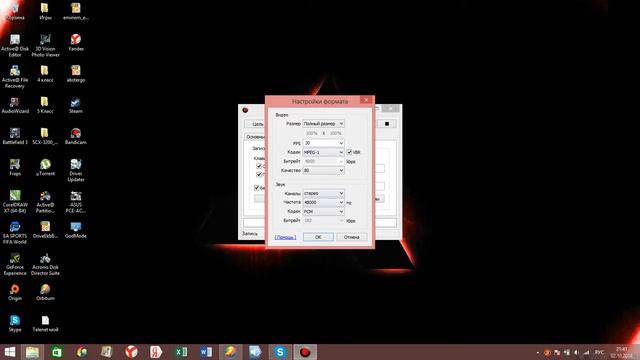
Task: Open the GodMode desktop icon
Action: point(76,229)
